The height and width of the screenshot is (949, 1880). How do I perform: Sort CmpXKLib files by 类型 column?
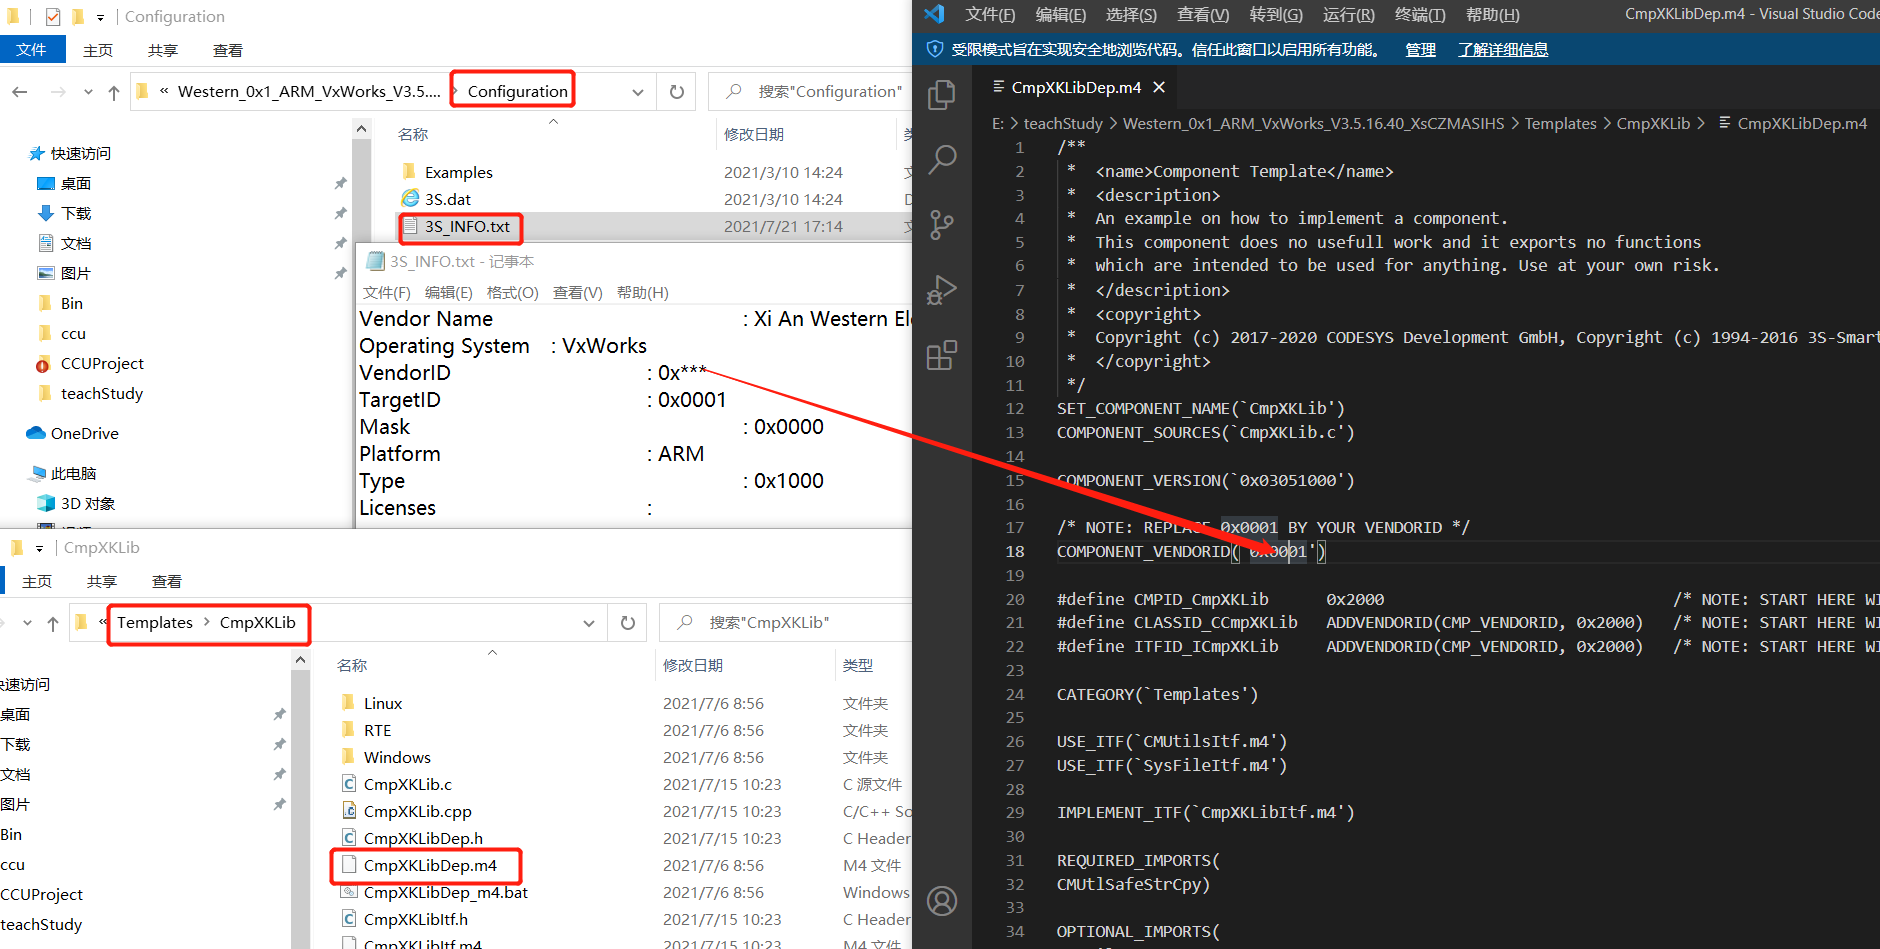click(858, 666)
